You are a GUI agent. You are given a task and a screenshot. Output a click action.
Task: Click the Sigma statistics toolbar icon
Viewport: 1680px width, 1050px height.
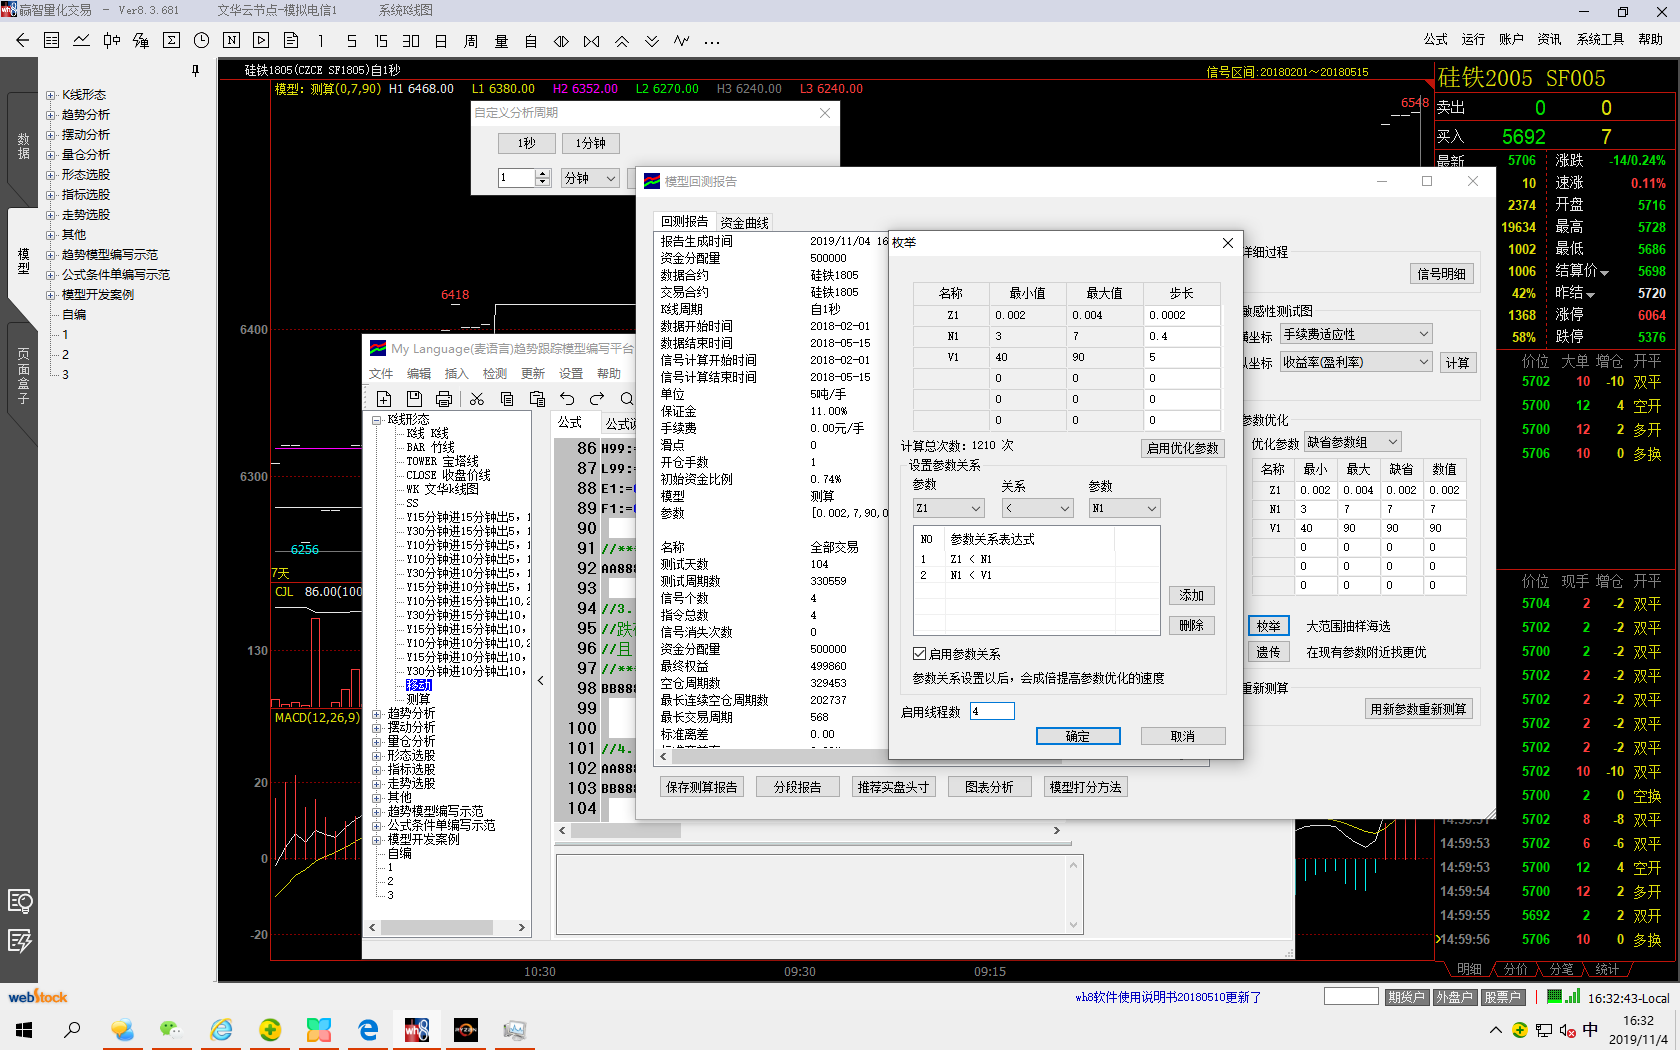click(171, 41)
